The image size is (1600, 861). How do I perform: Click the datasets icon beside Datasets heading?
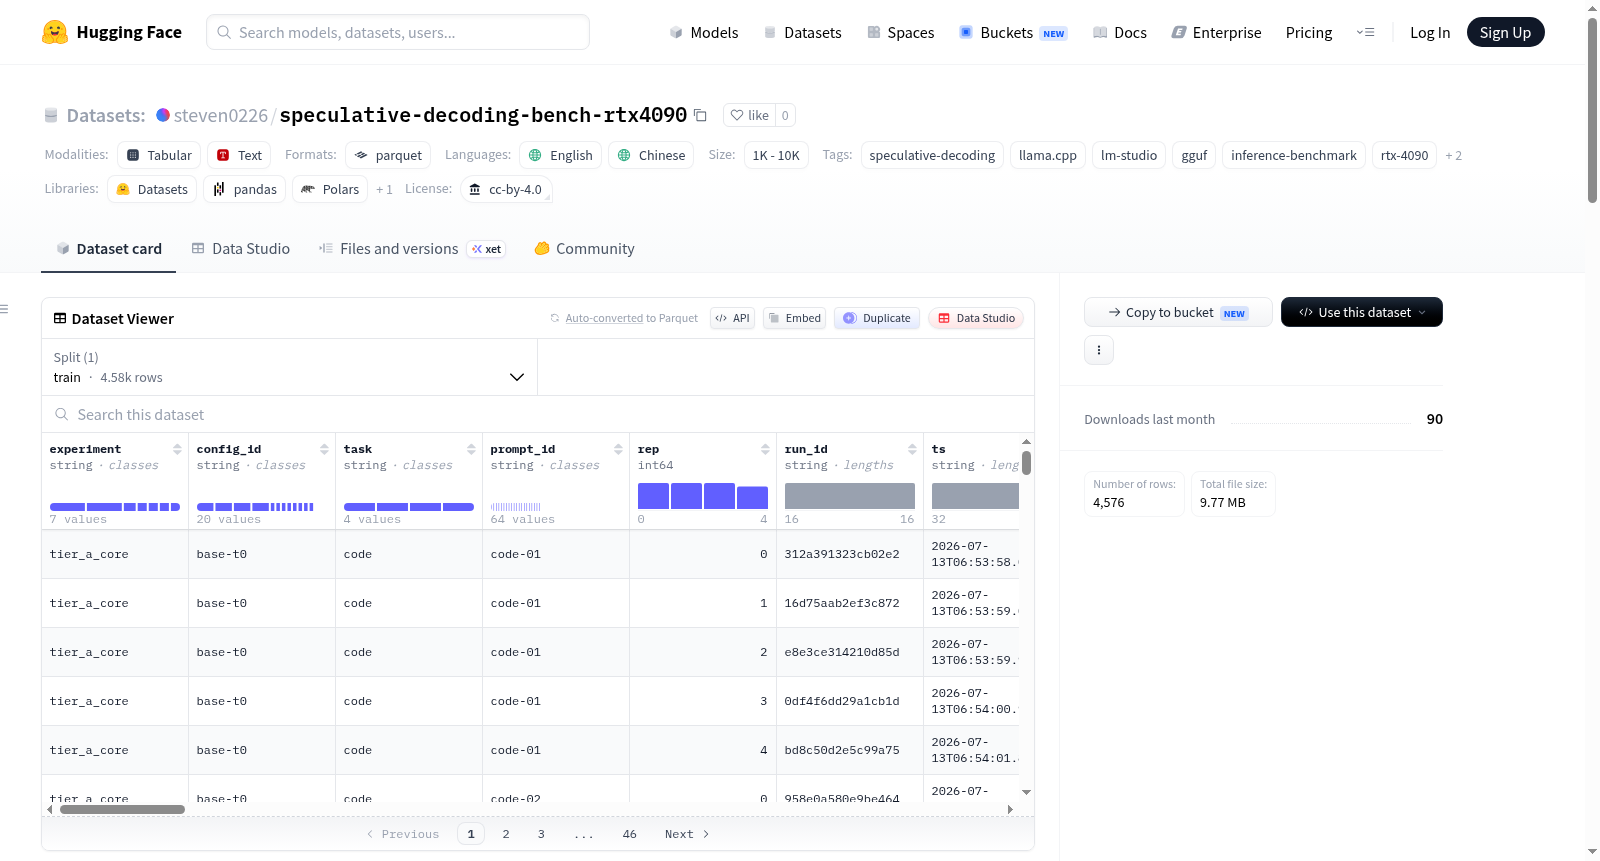51,115
